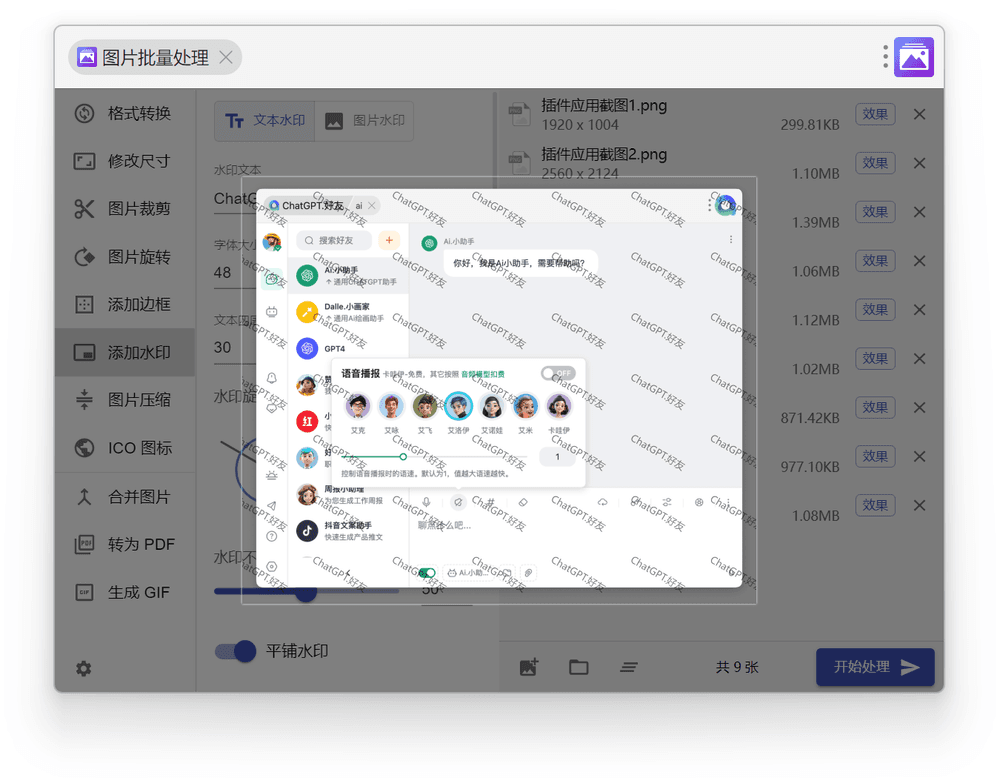Screen dimensions: 1000x778
Task: Click the watermark opacity slider handle
Action: click(x=306, y=592)
